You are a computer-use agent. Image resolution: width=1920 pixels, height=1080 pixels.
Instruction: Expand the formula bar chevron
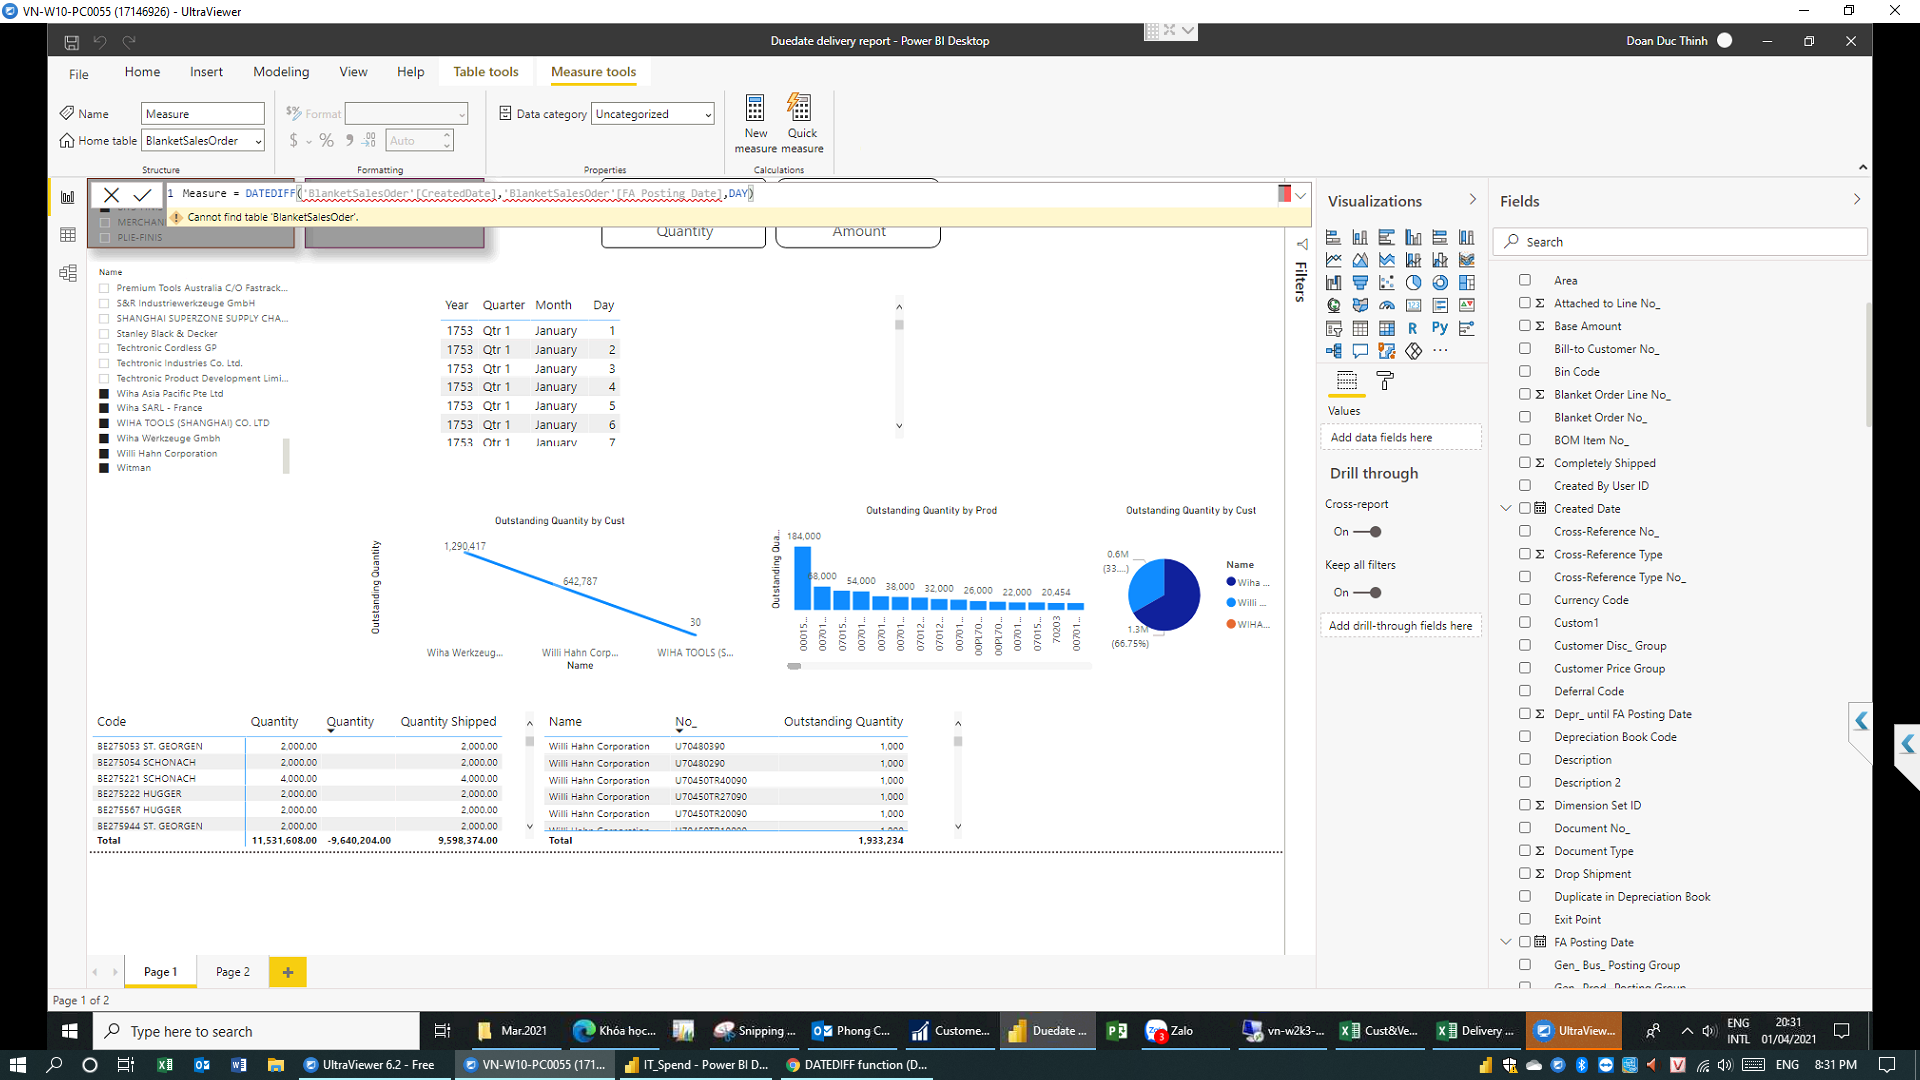1300,195
